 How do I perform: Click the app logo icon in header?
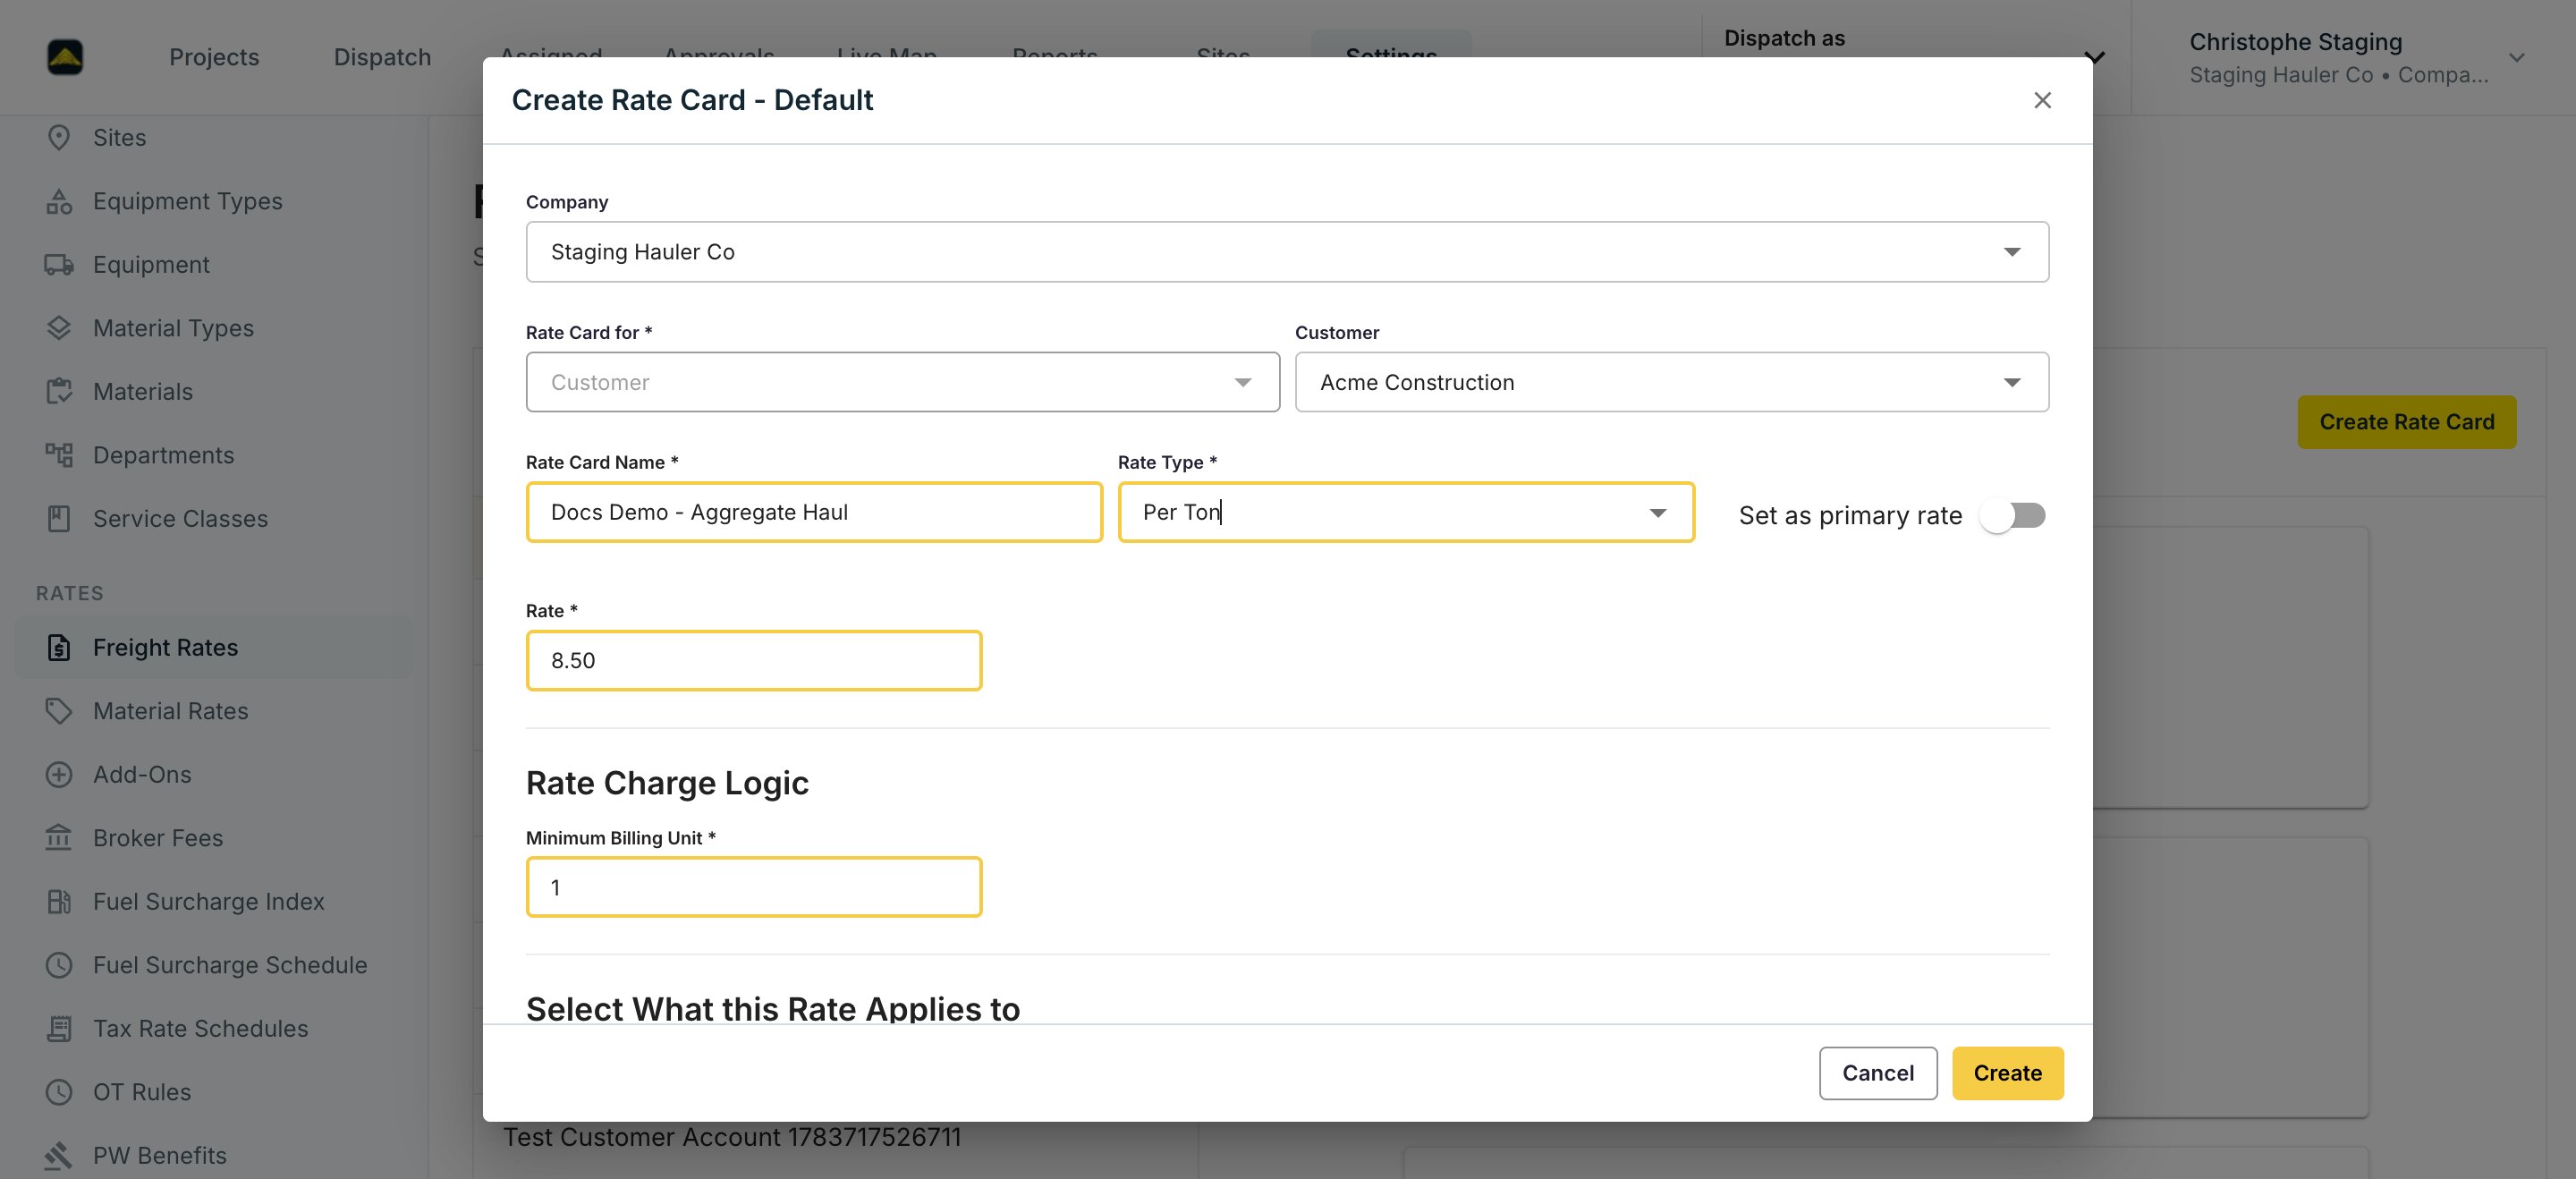point(65,57)
